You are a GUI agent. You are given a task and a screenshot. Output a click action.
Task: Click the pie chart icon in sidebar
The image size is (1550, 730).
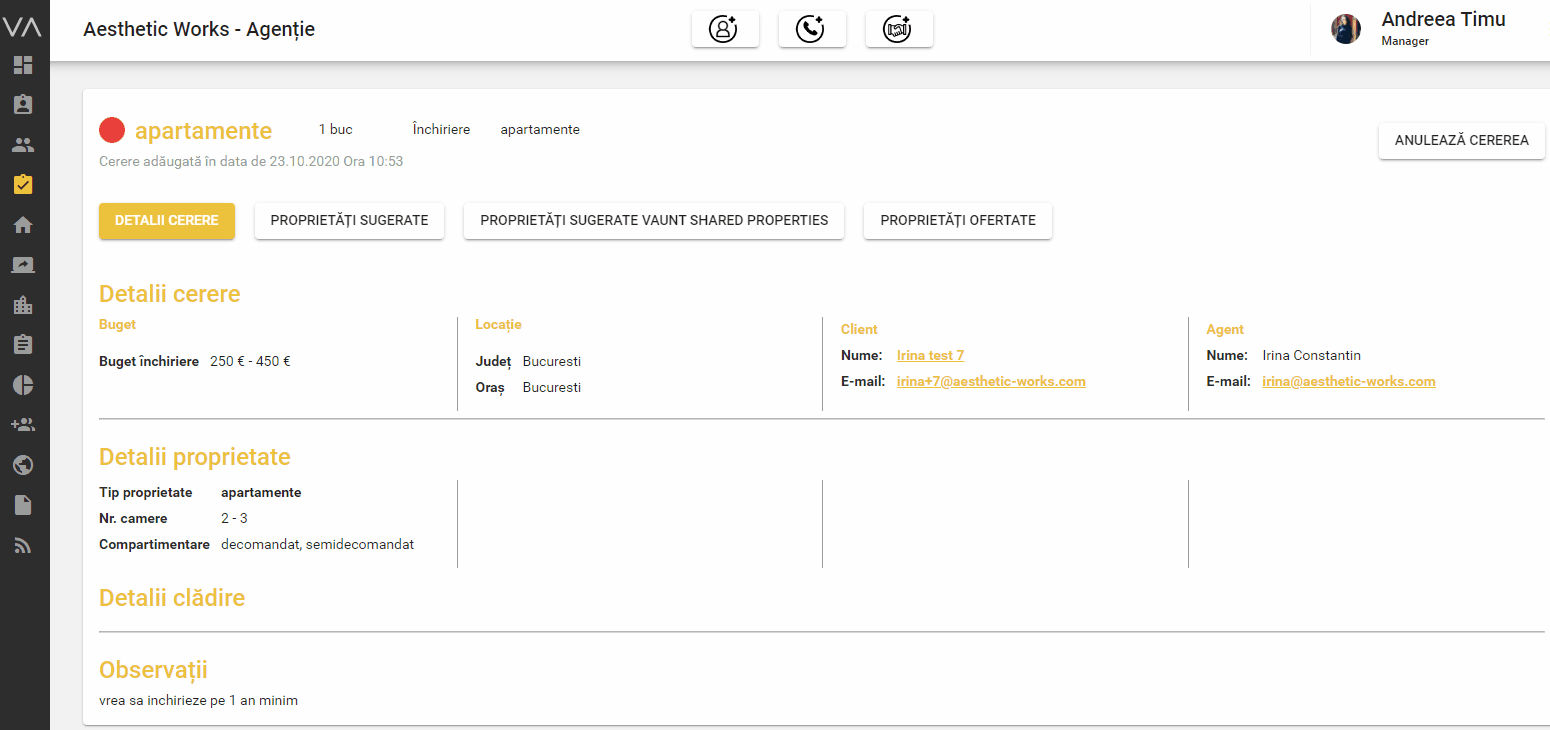pyautogui.click(x=23, y=385)
